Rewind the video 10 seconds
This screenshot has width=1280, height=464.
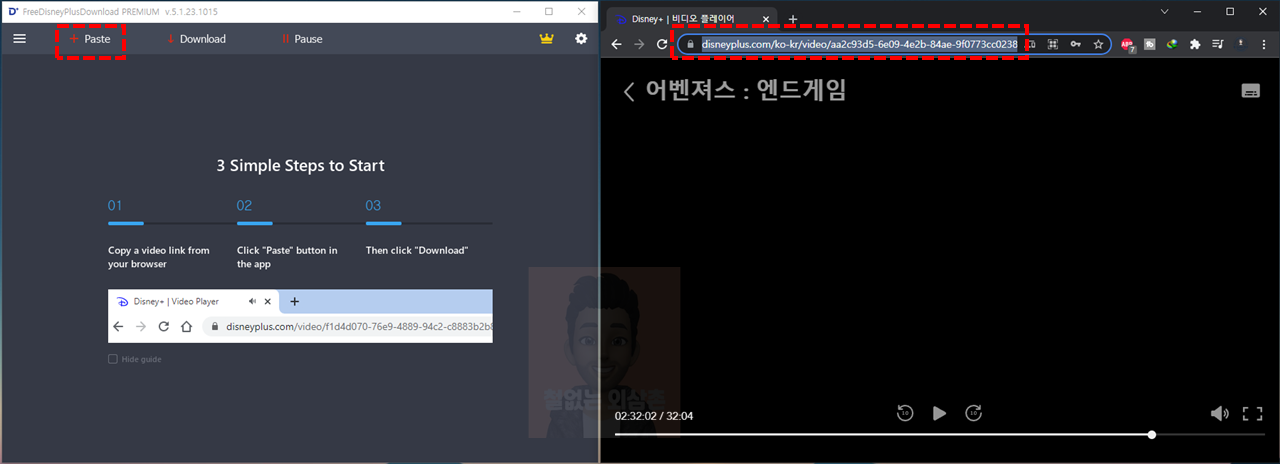905,413
